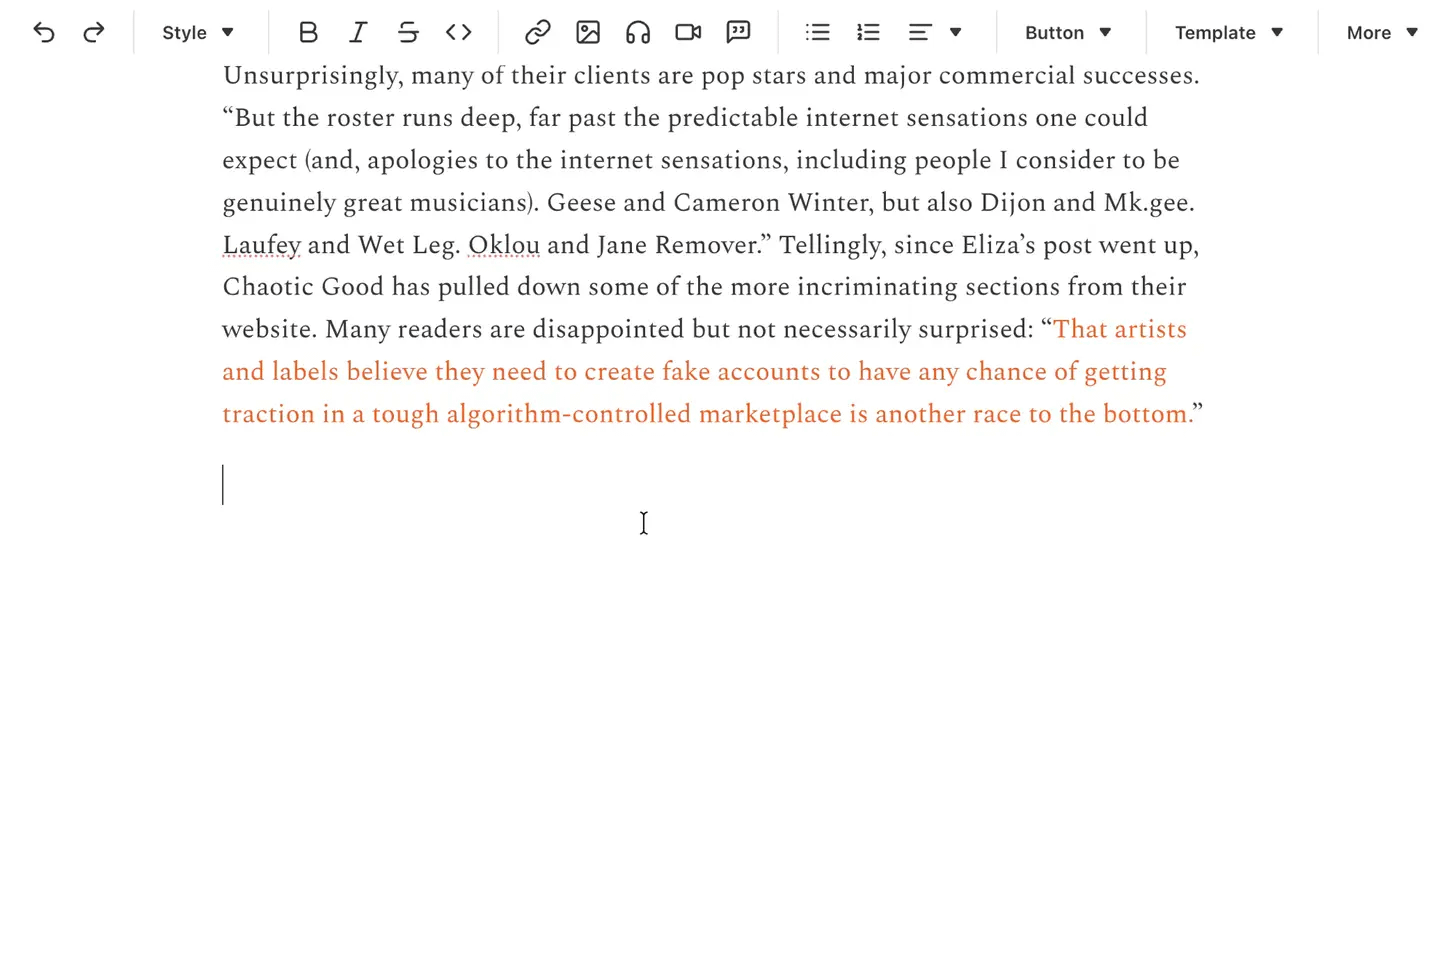This screenshot has width=1456, height=971.
Task: Add audio with headphones icon
Action: (x=638, y=33)
